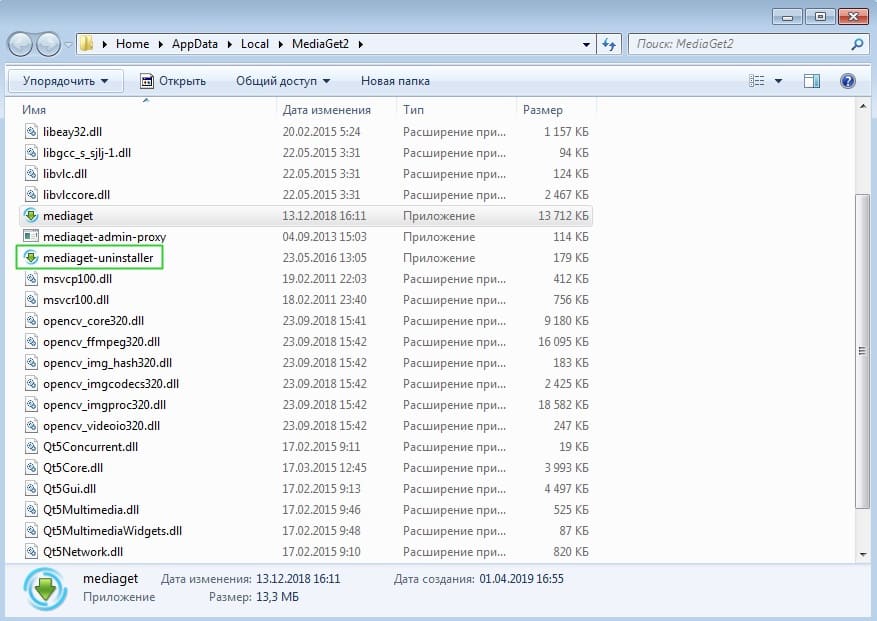This screenshot has height=621, width=877.
Task: Sort by the Размер column header
Action: pos(543,110)
